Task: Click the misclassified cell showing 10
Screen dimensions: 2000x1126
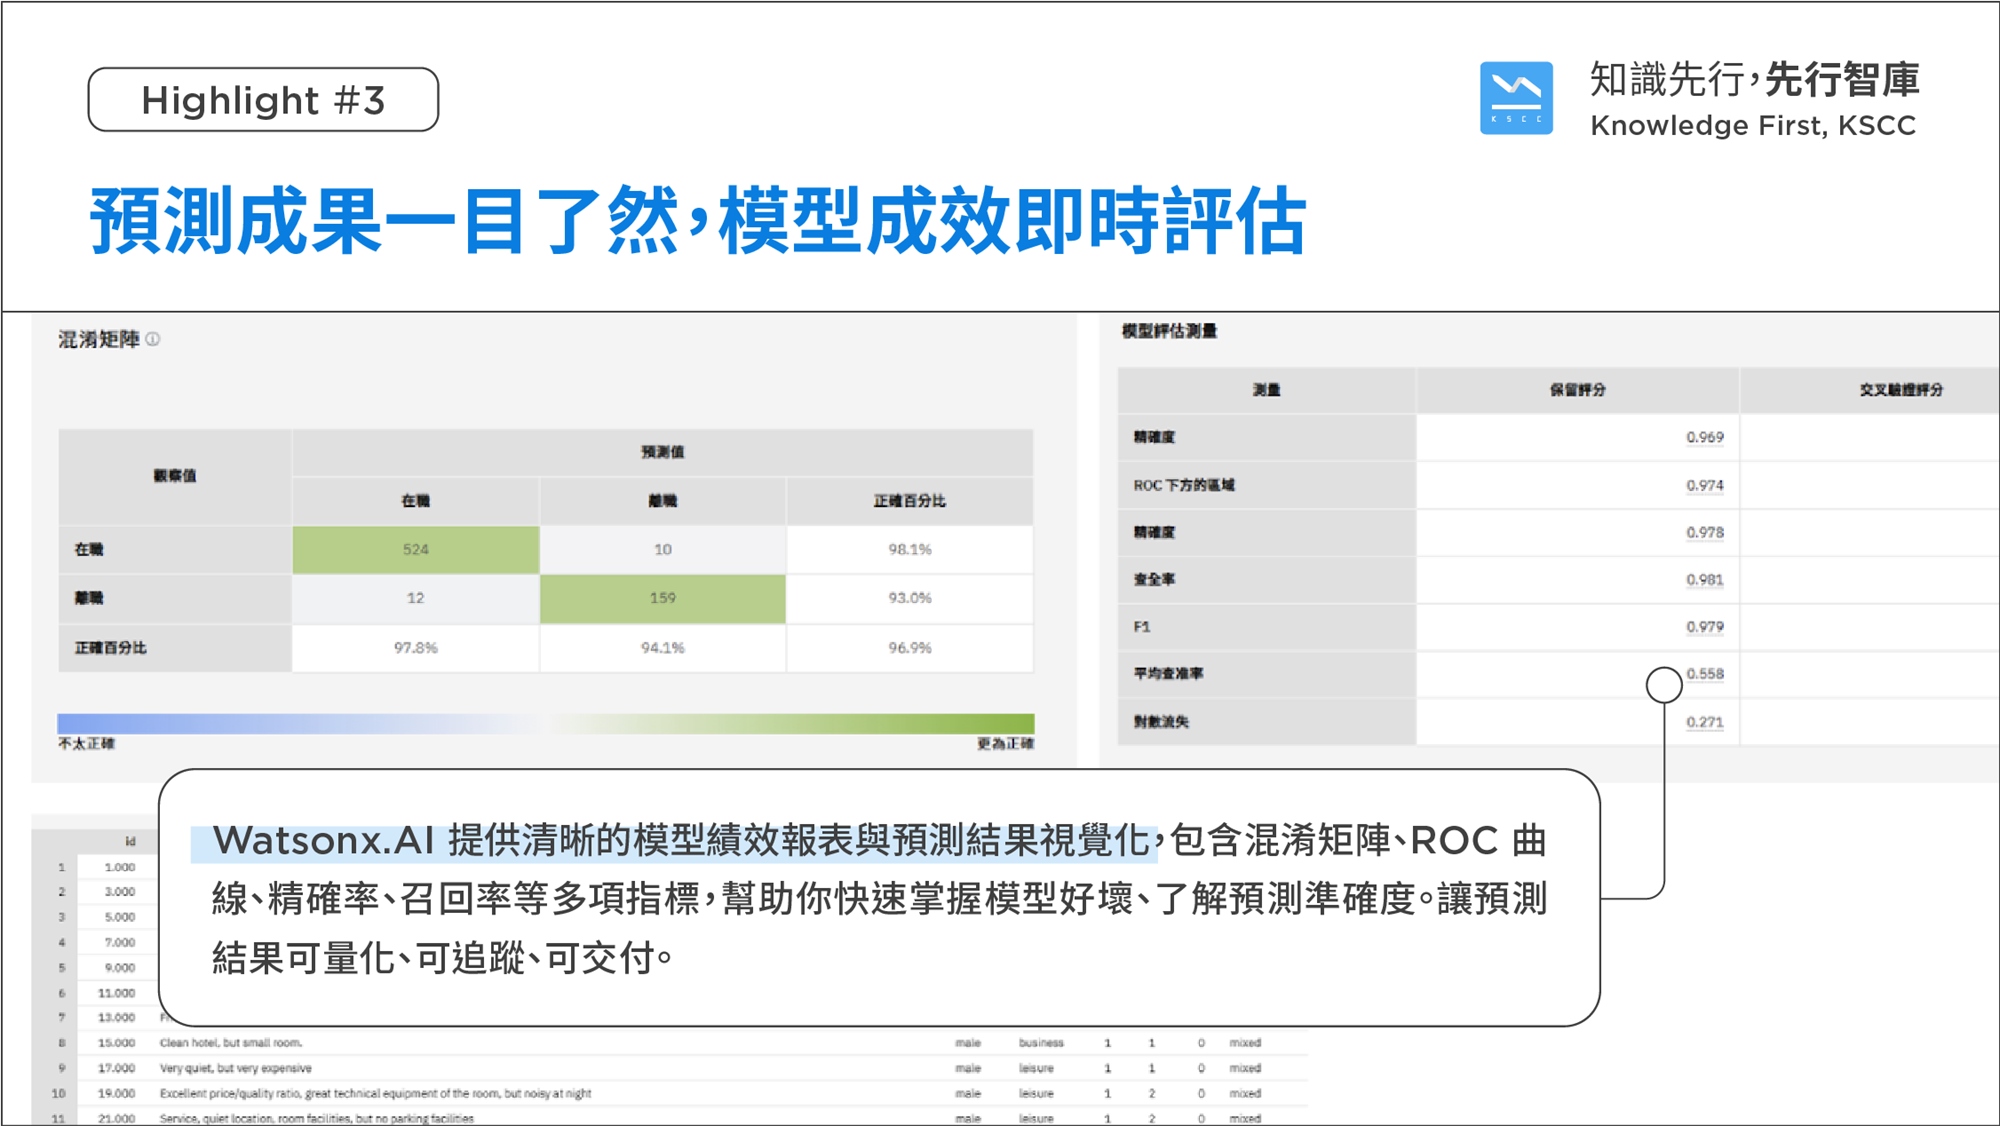Action: tap(662, 549)
